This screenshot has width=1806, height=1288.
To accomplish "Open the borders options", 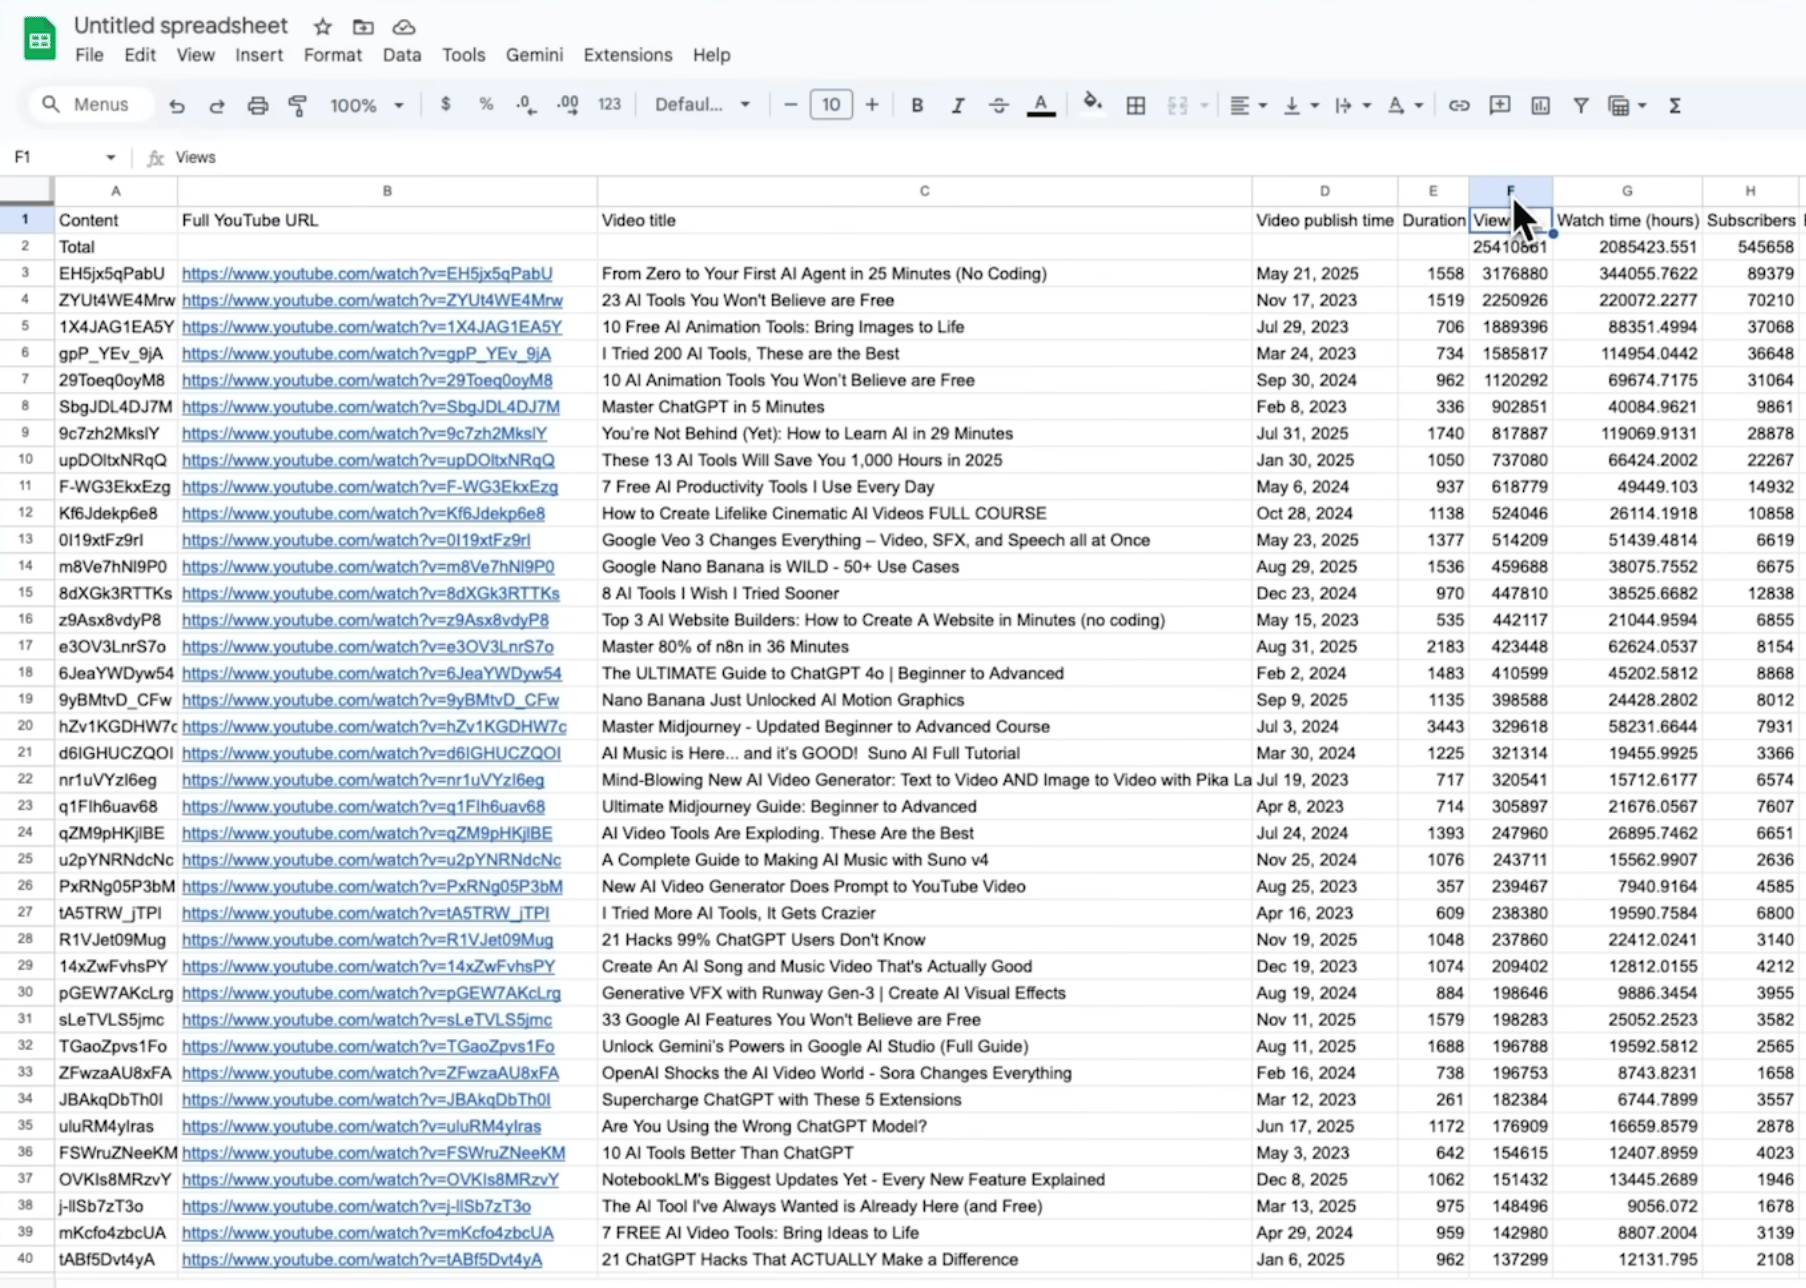I will pyautogui.click(x=1136, y=105).
